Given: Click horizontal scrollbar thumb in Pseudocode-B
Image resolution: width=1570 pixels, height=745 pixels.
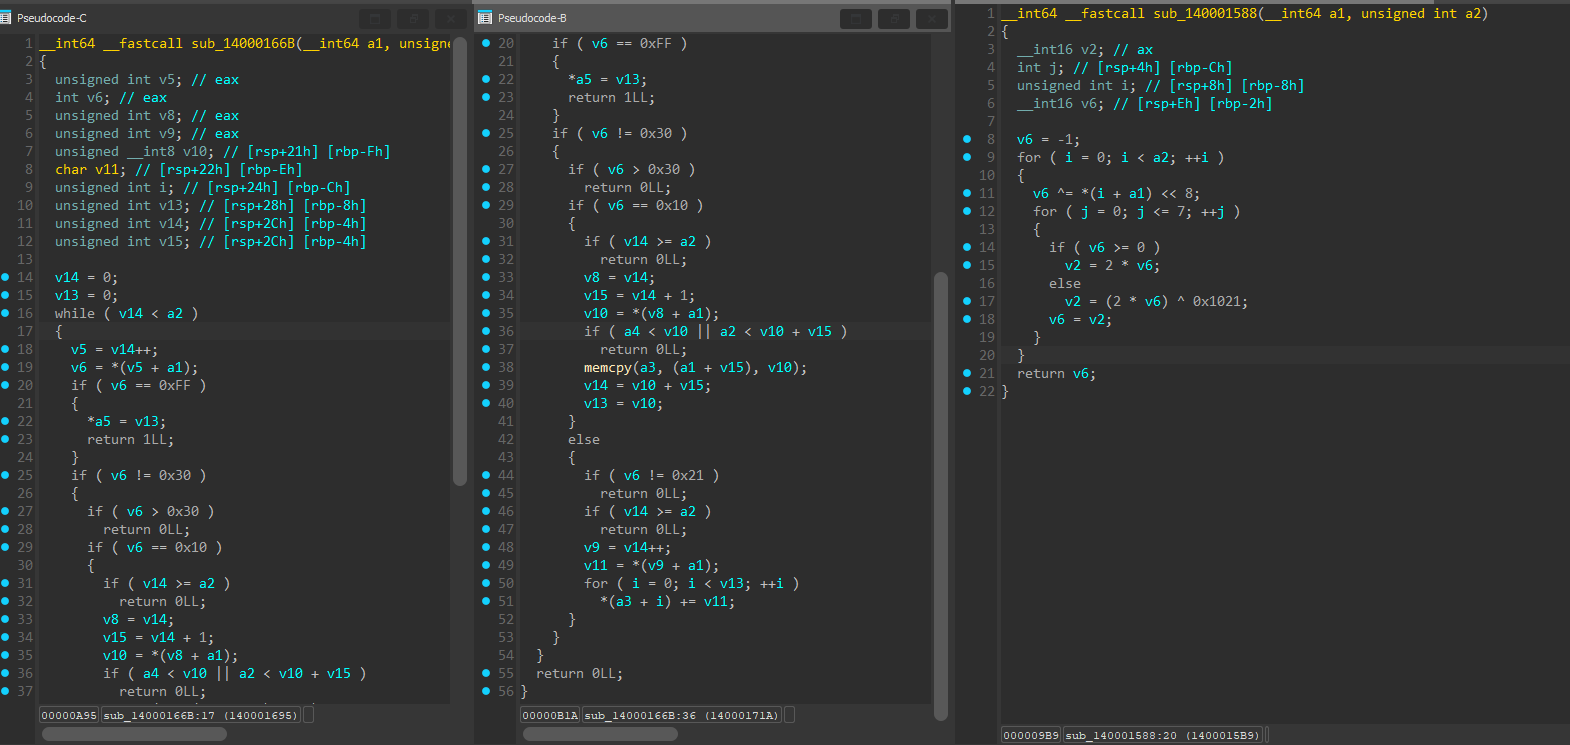Looking at the screenshot, I should click(600, 734).
